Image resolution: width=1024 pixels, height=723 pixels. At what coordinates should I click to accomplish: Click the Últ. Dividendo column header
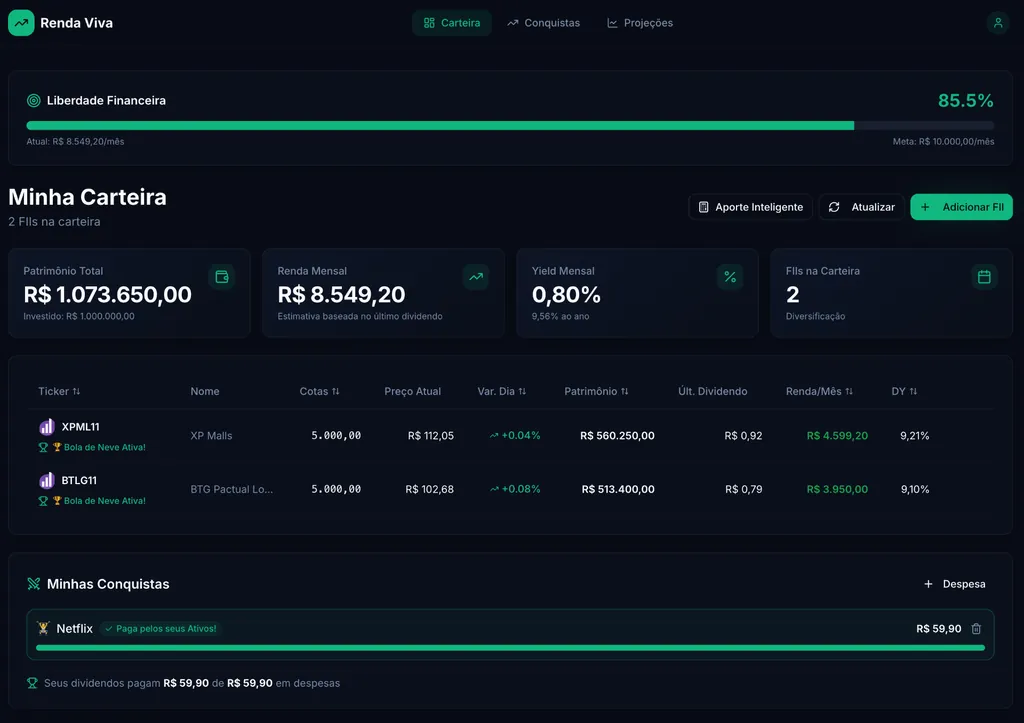(x=712, y=391)
